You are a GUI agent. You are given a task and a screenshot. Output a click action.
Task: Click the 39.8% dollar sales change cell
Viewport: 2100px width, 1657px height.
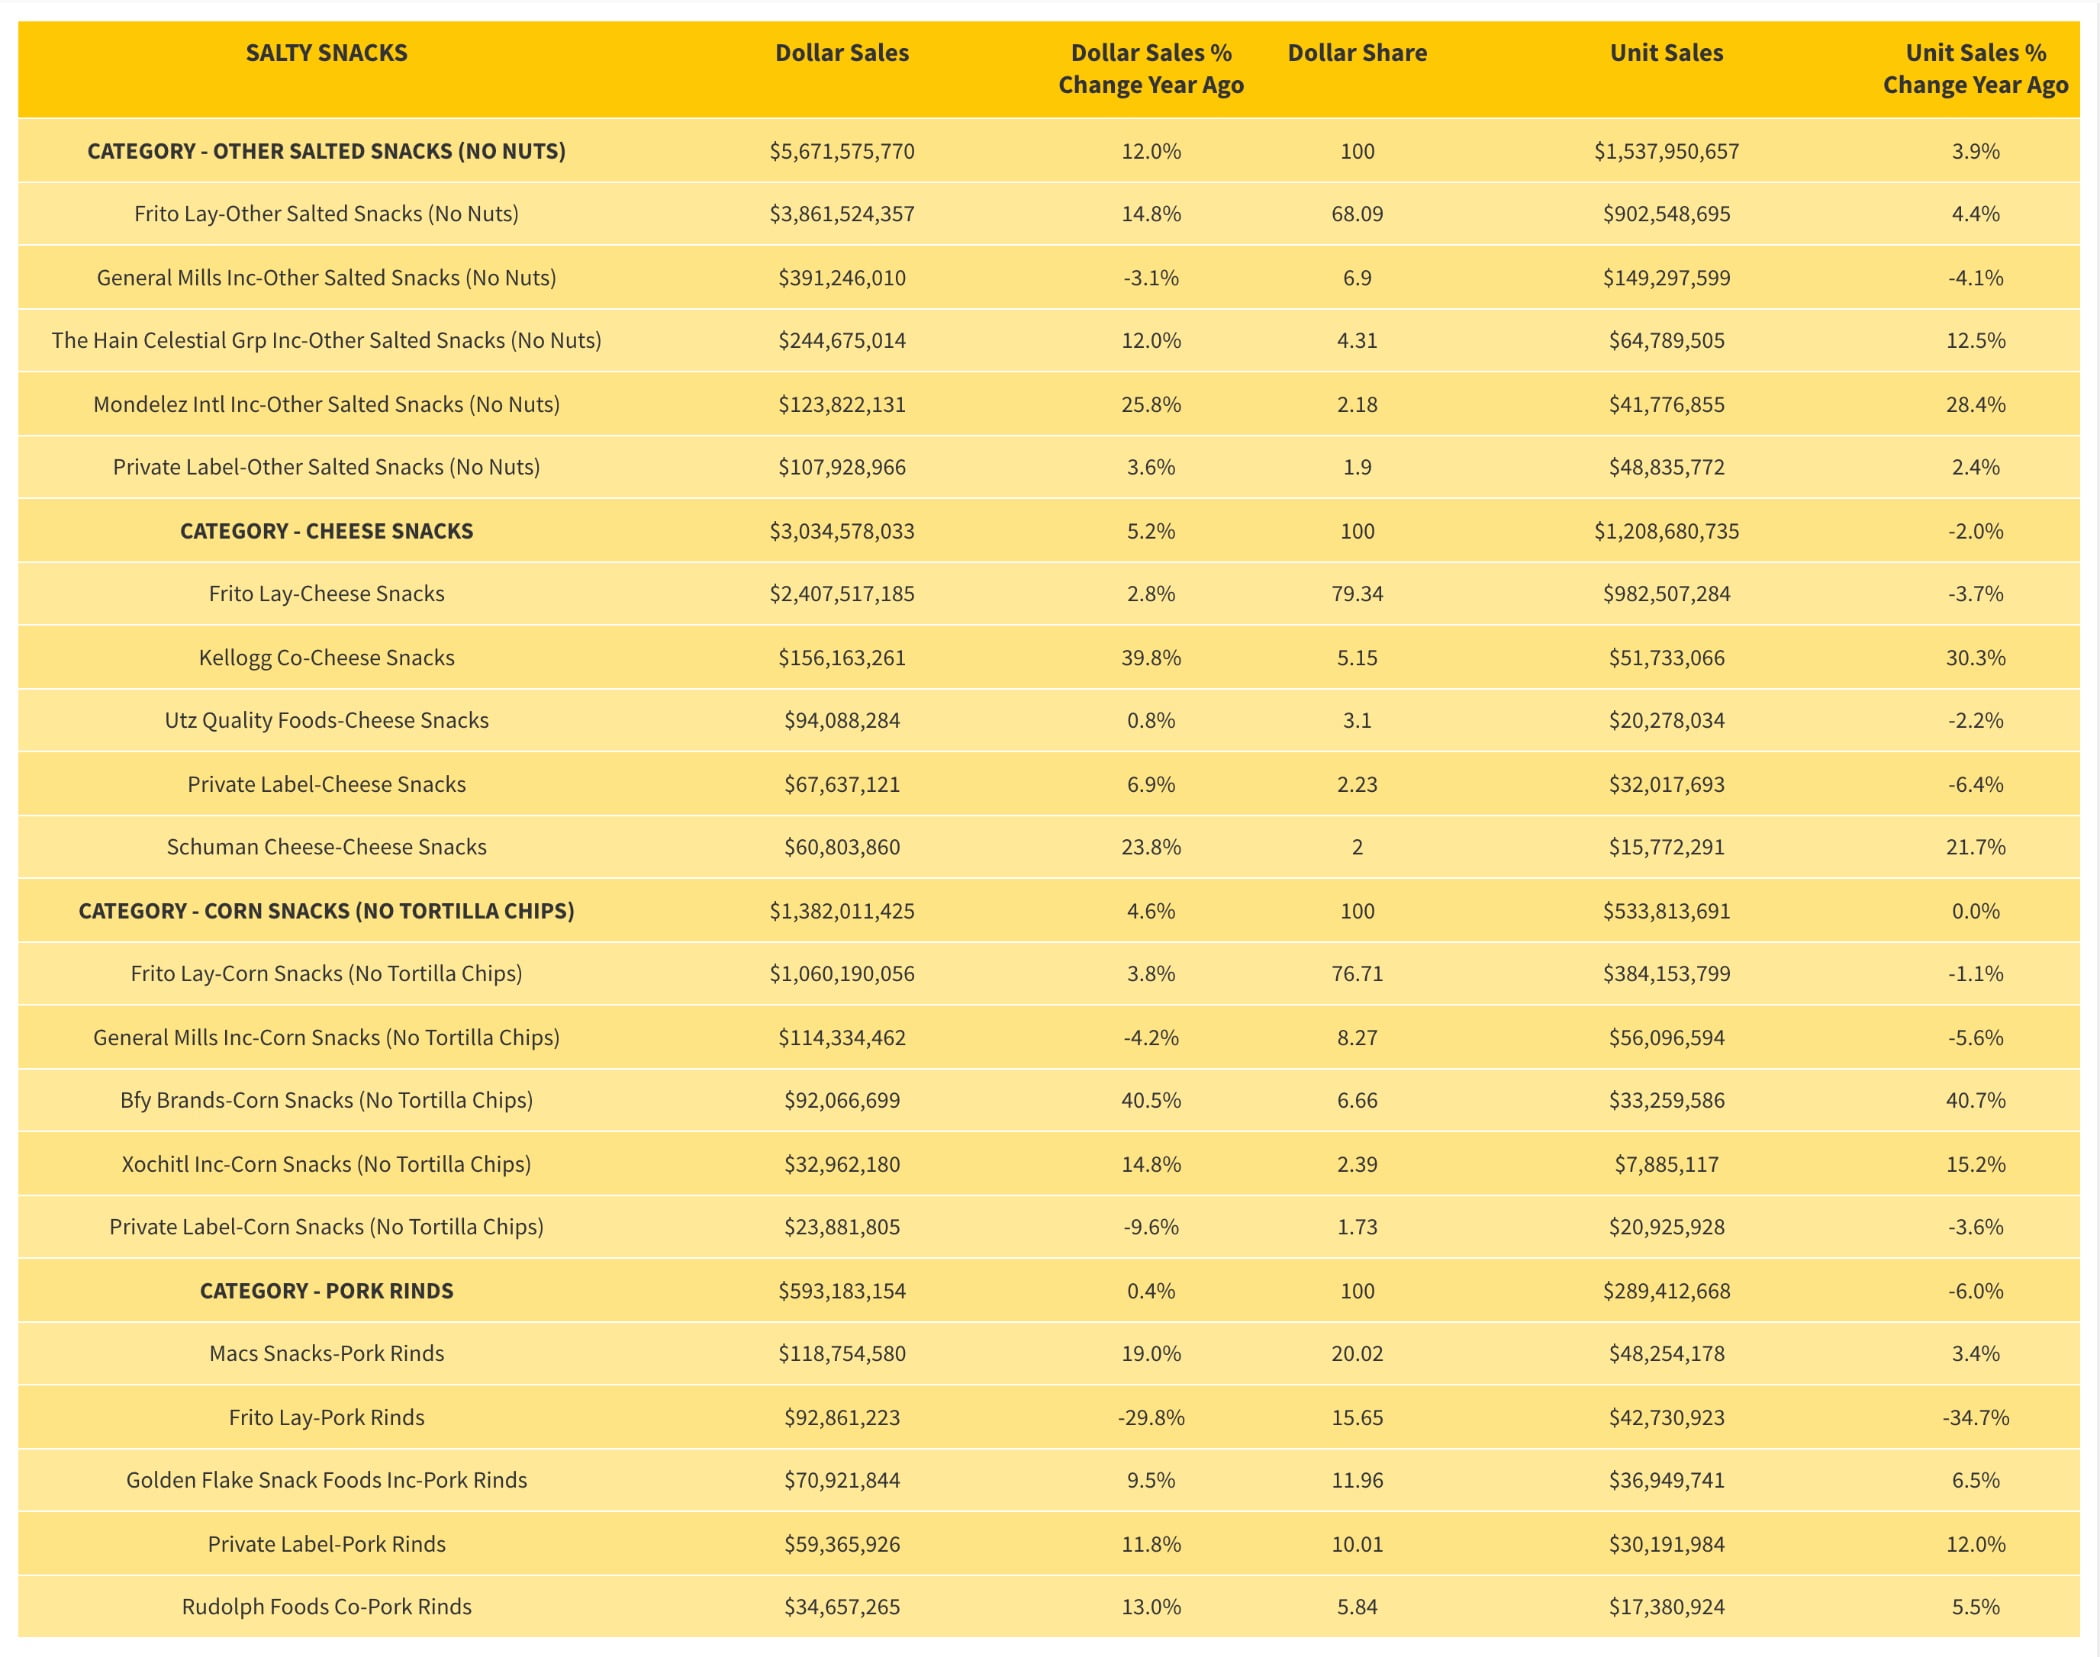[1151, 658]
